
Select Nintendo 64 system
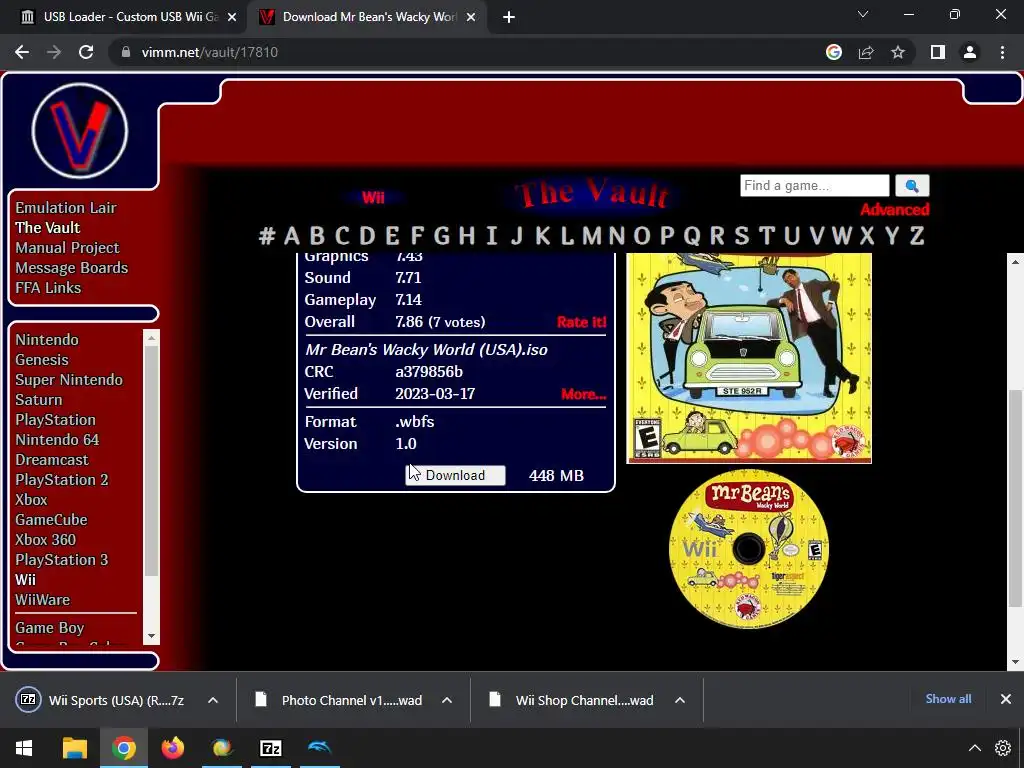coord(57,440)
